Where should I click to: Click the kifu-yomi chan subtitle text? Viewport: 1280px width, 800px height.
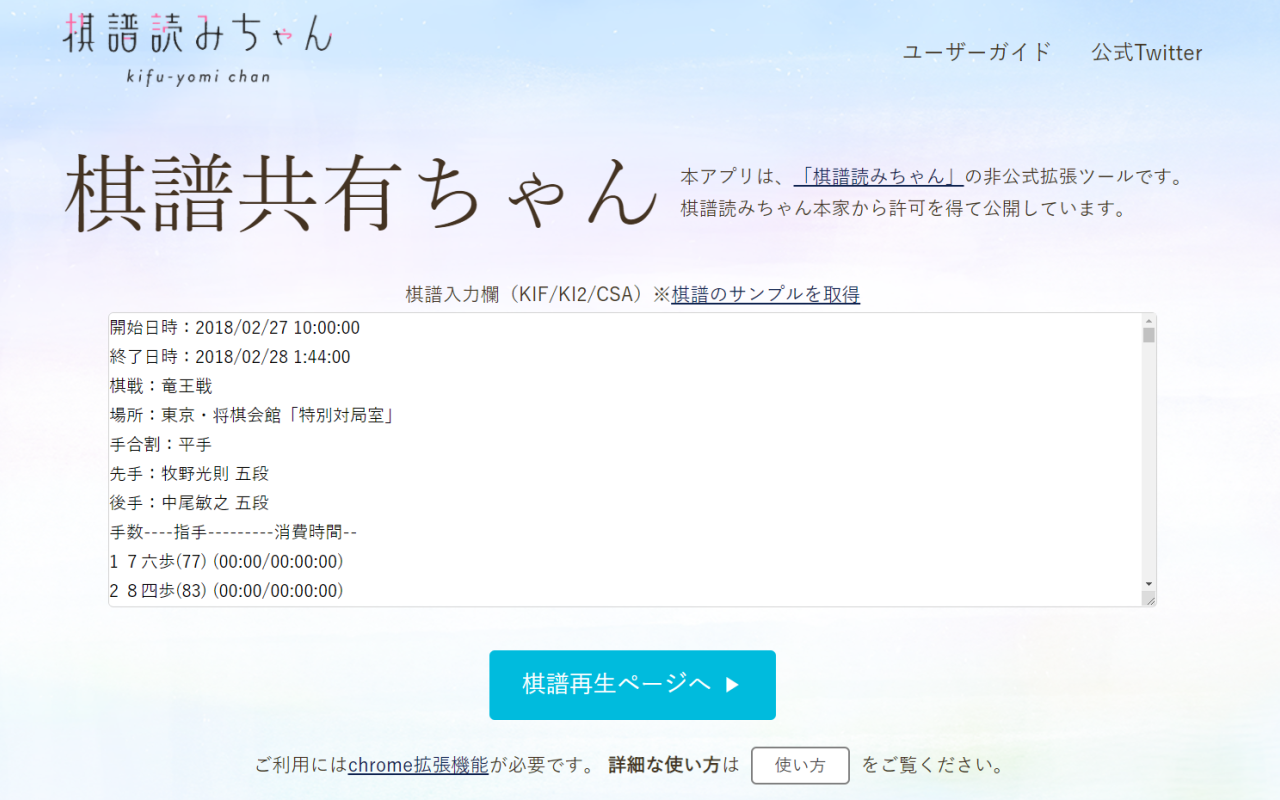tap(198, 76)
